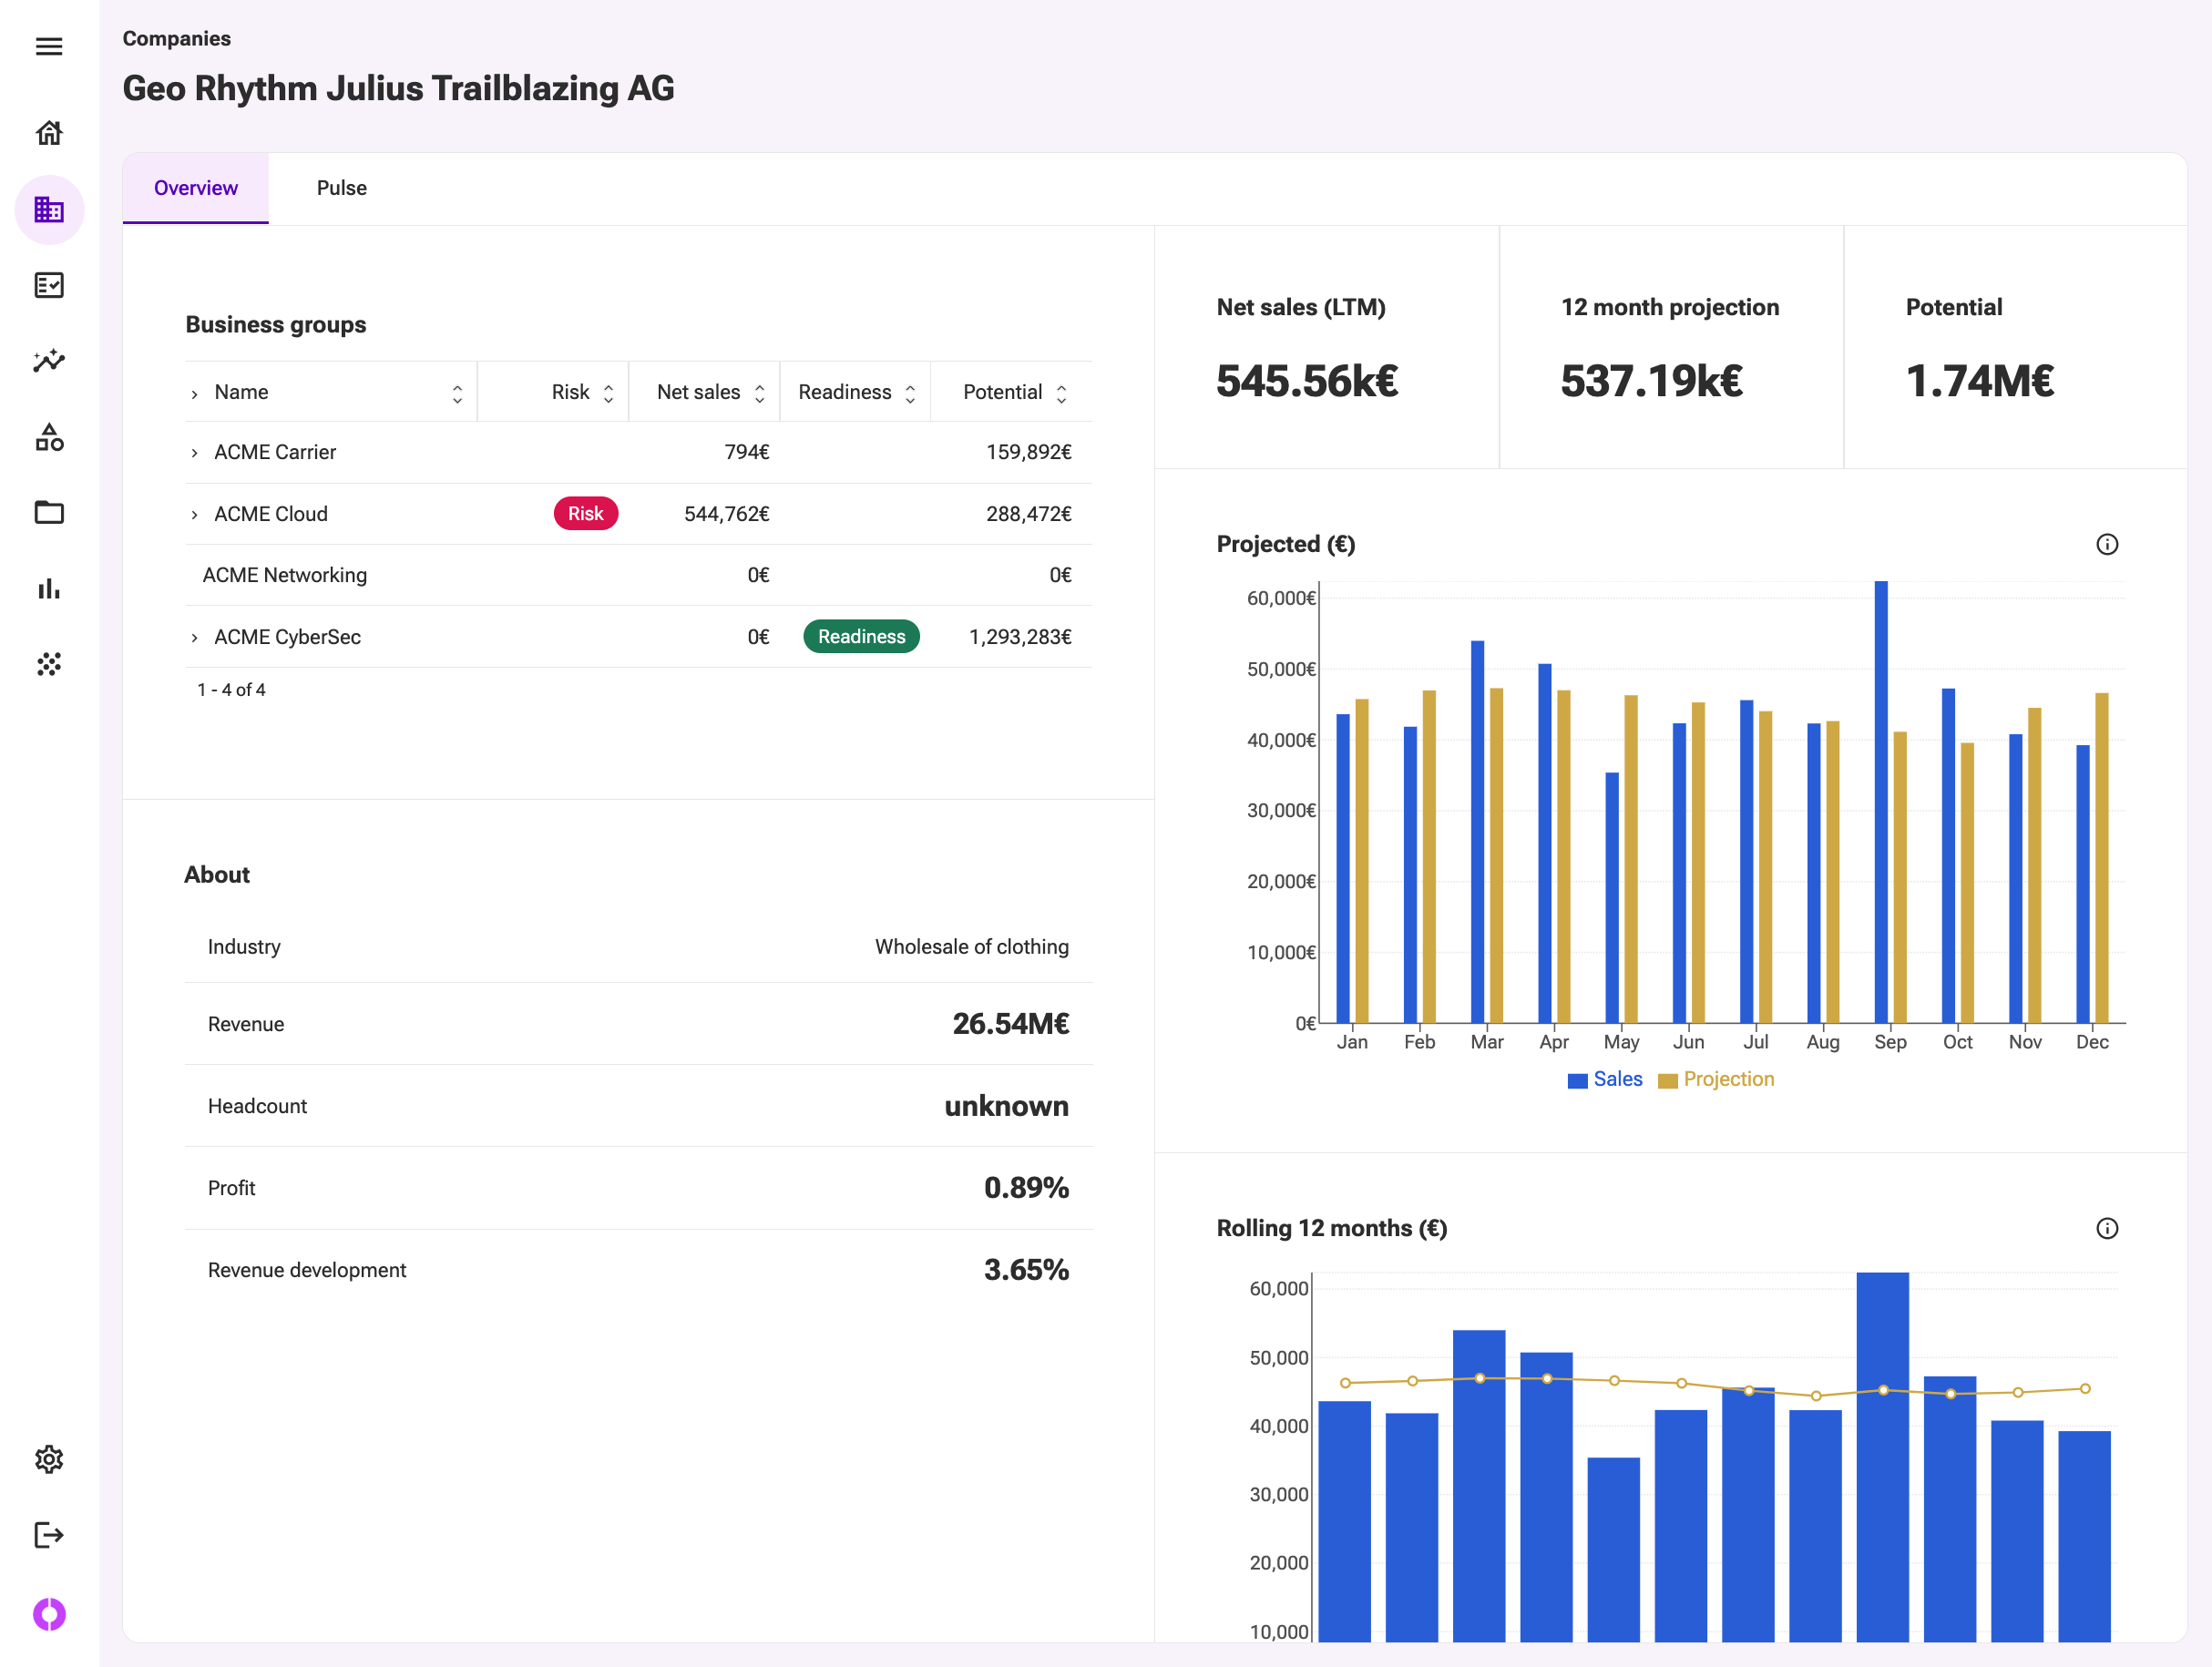Viewport: 2212px width, 1667px height.
Task: Sort table by Risk column
Action: click(608, 393)
